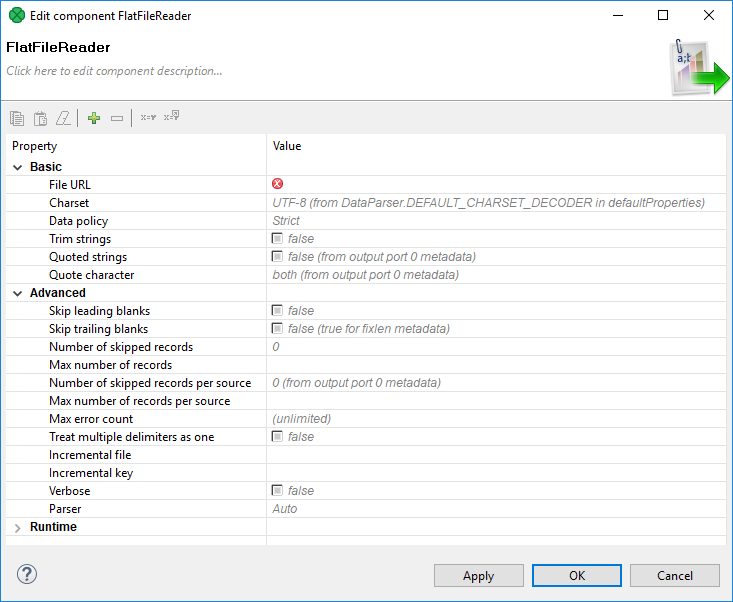Open help via question mark icon

coord(27,574)
